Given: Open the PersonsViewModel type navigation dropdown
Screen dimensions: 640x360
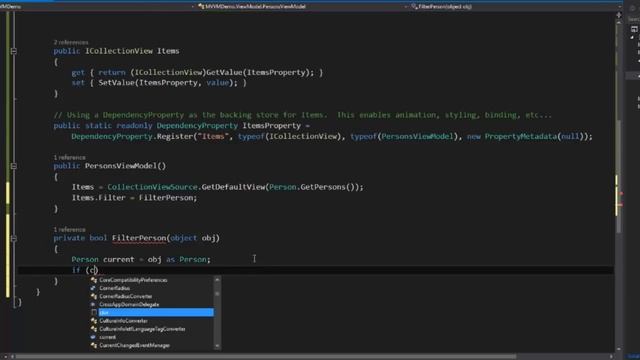Looking at the screenshot, I should (406, 7).
